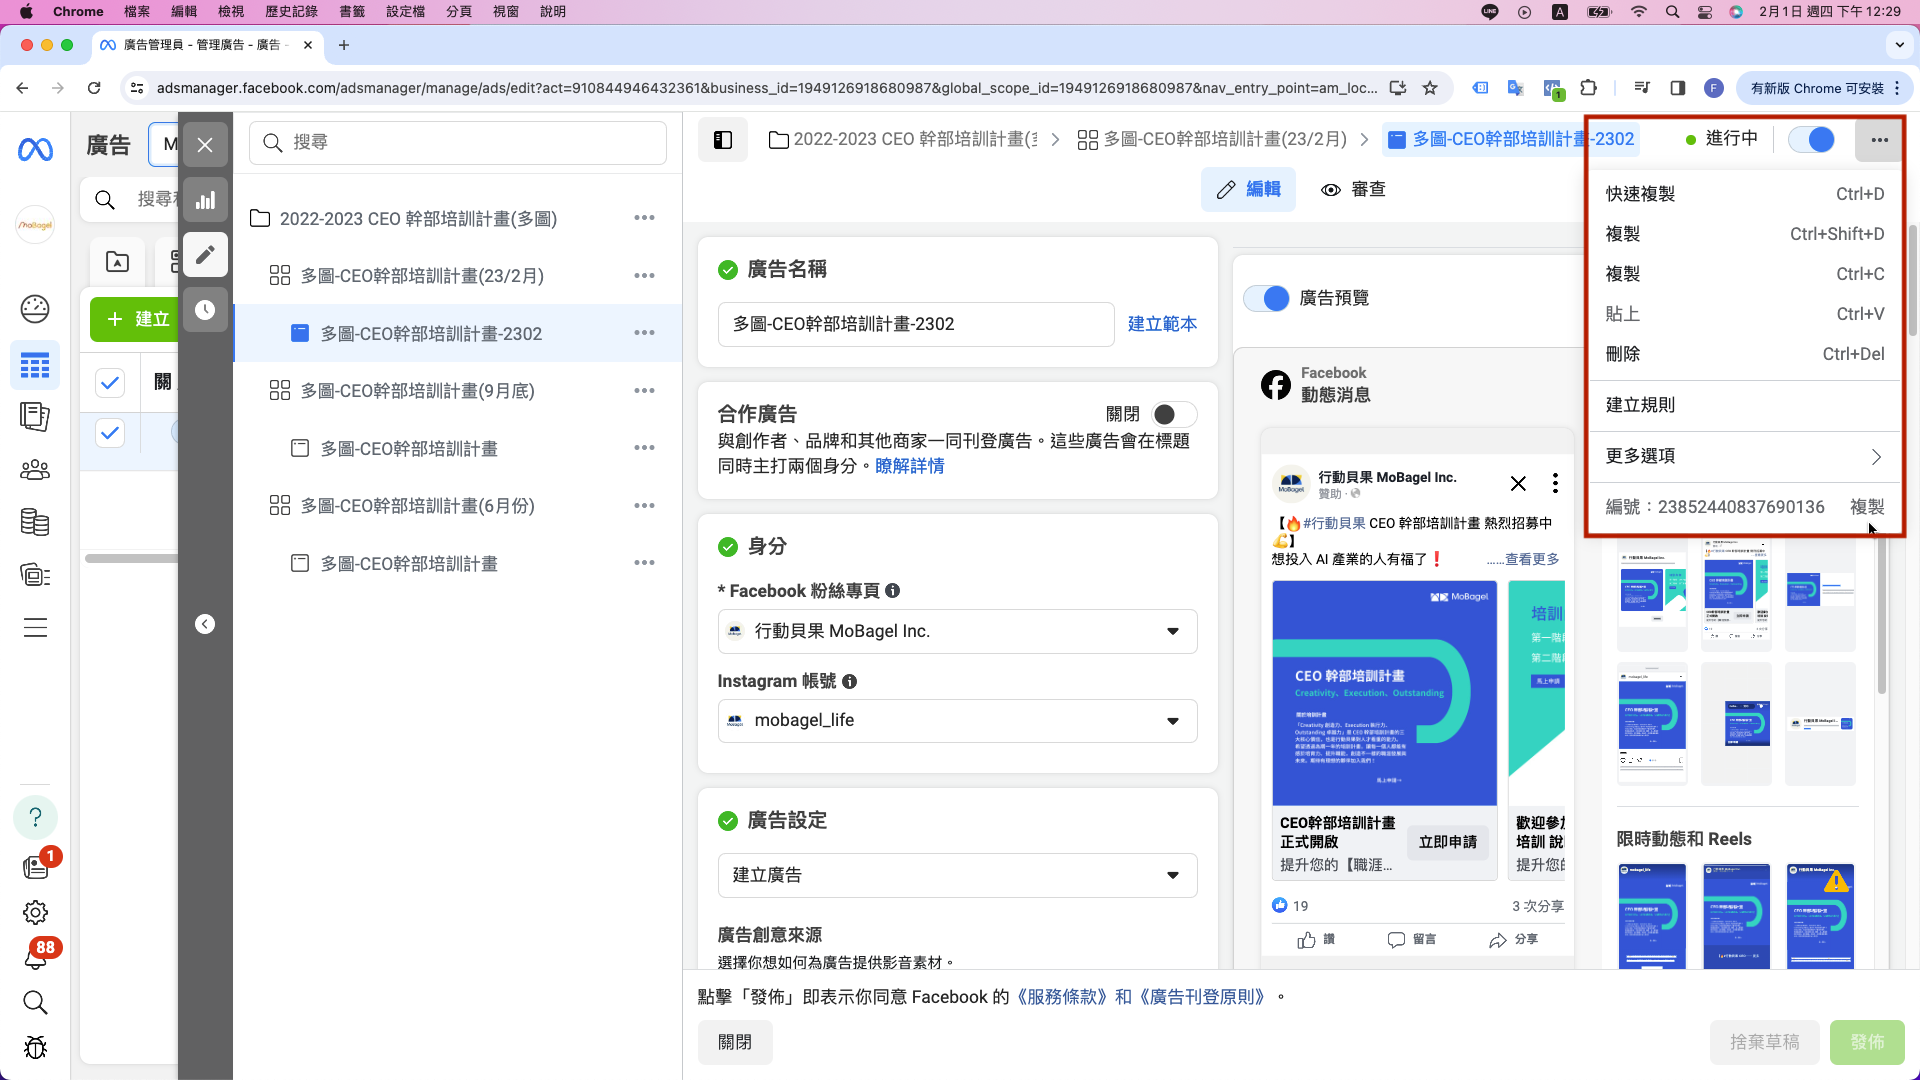This screenshot has height=1080, width=1920.
Task: Choose 貼上 from the menu
Action: (x=1744, y=314)
